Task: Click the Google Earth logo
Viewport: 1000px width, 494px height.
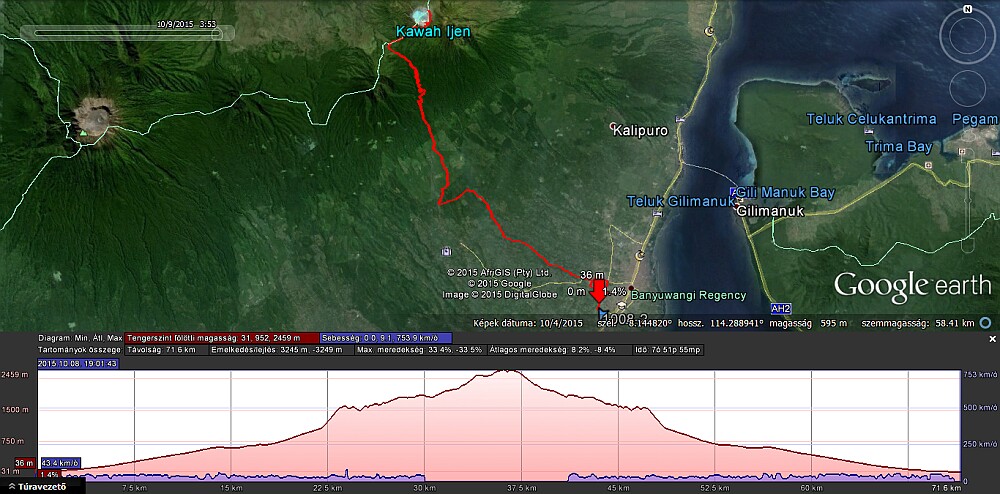Action: 912,286
